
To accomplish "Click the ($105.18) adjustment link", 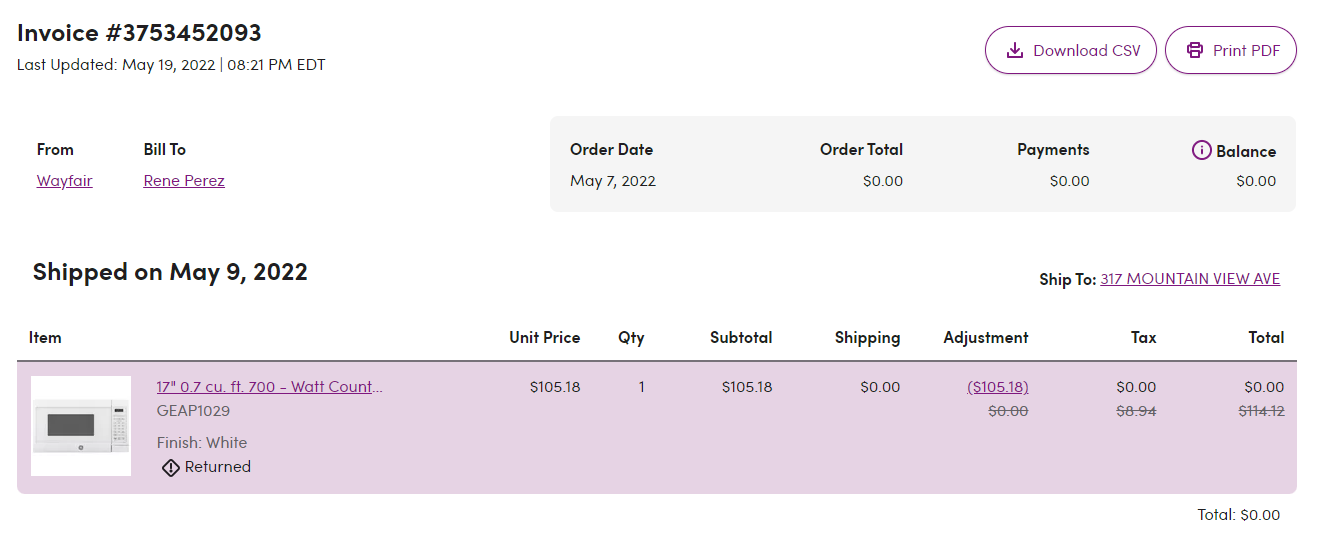I will click(998, 387).
